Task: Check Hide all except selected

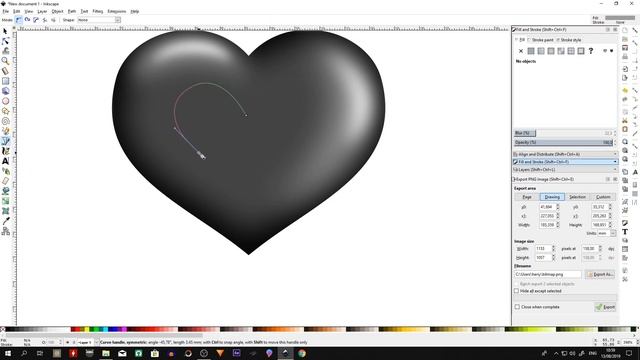Action: pos(516,291)
